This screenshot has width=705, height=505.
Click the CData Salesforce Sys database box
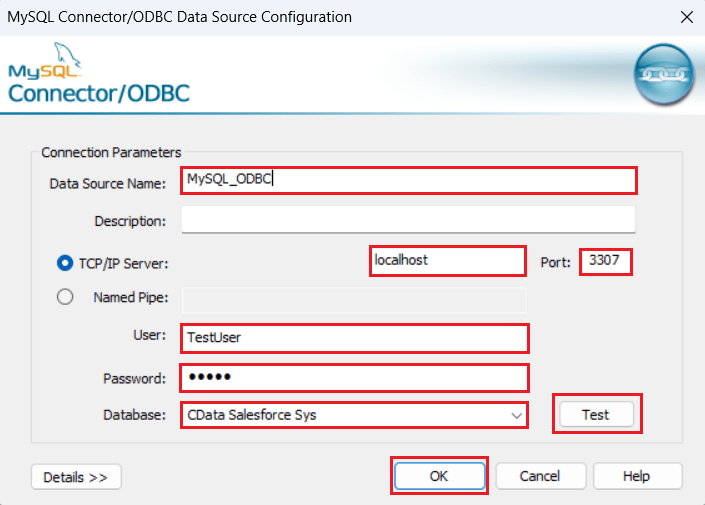(340, 415)
